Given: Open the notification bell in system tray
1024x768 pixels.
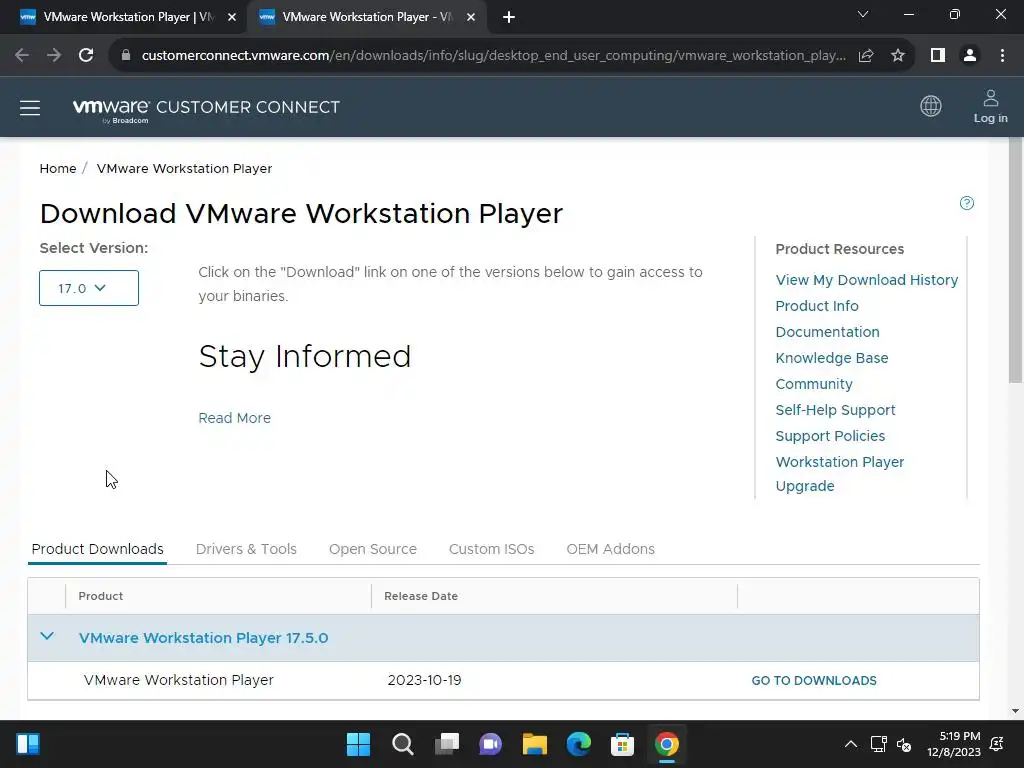Looking at the screenshot, I should [x=997, y=744].
